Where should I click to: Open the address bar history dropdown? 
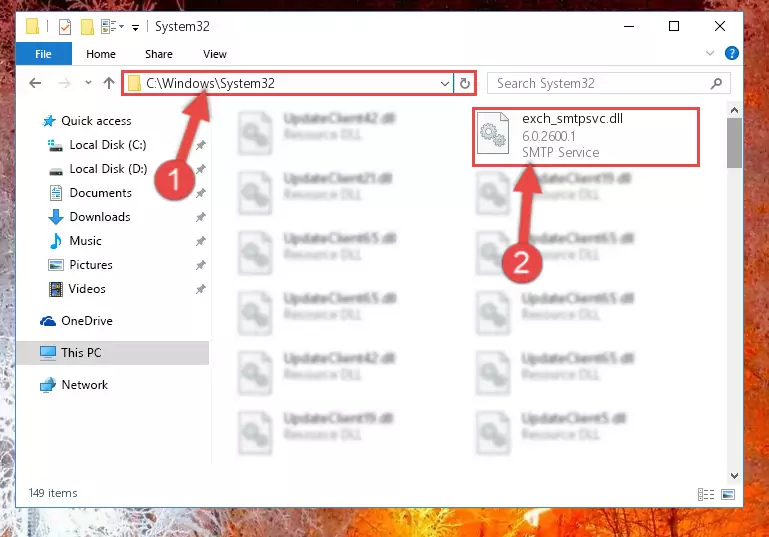point(445,83)
